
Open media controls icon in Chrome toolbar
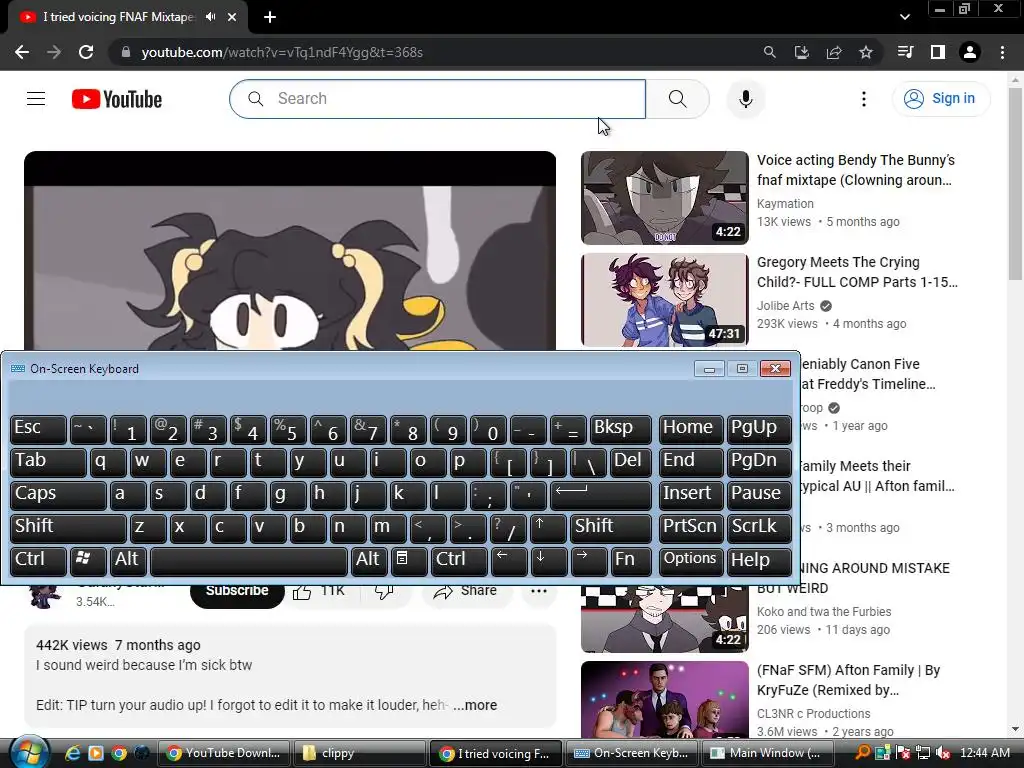[905, 52]
